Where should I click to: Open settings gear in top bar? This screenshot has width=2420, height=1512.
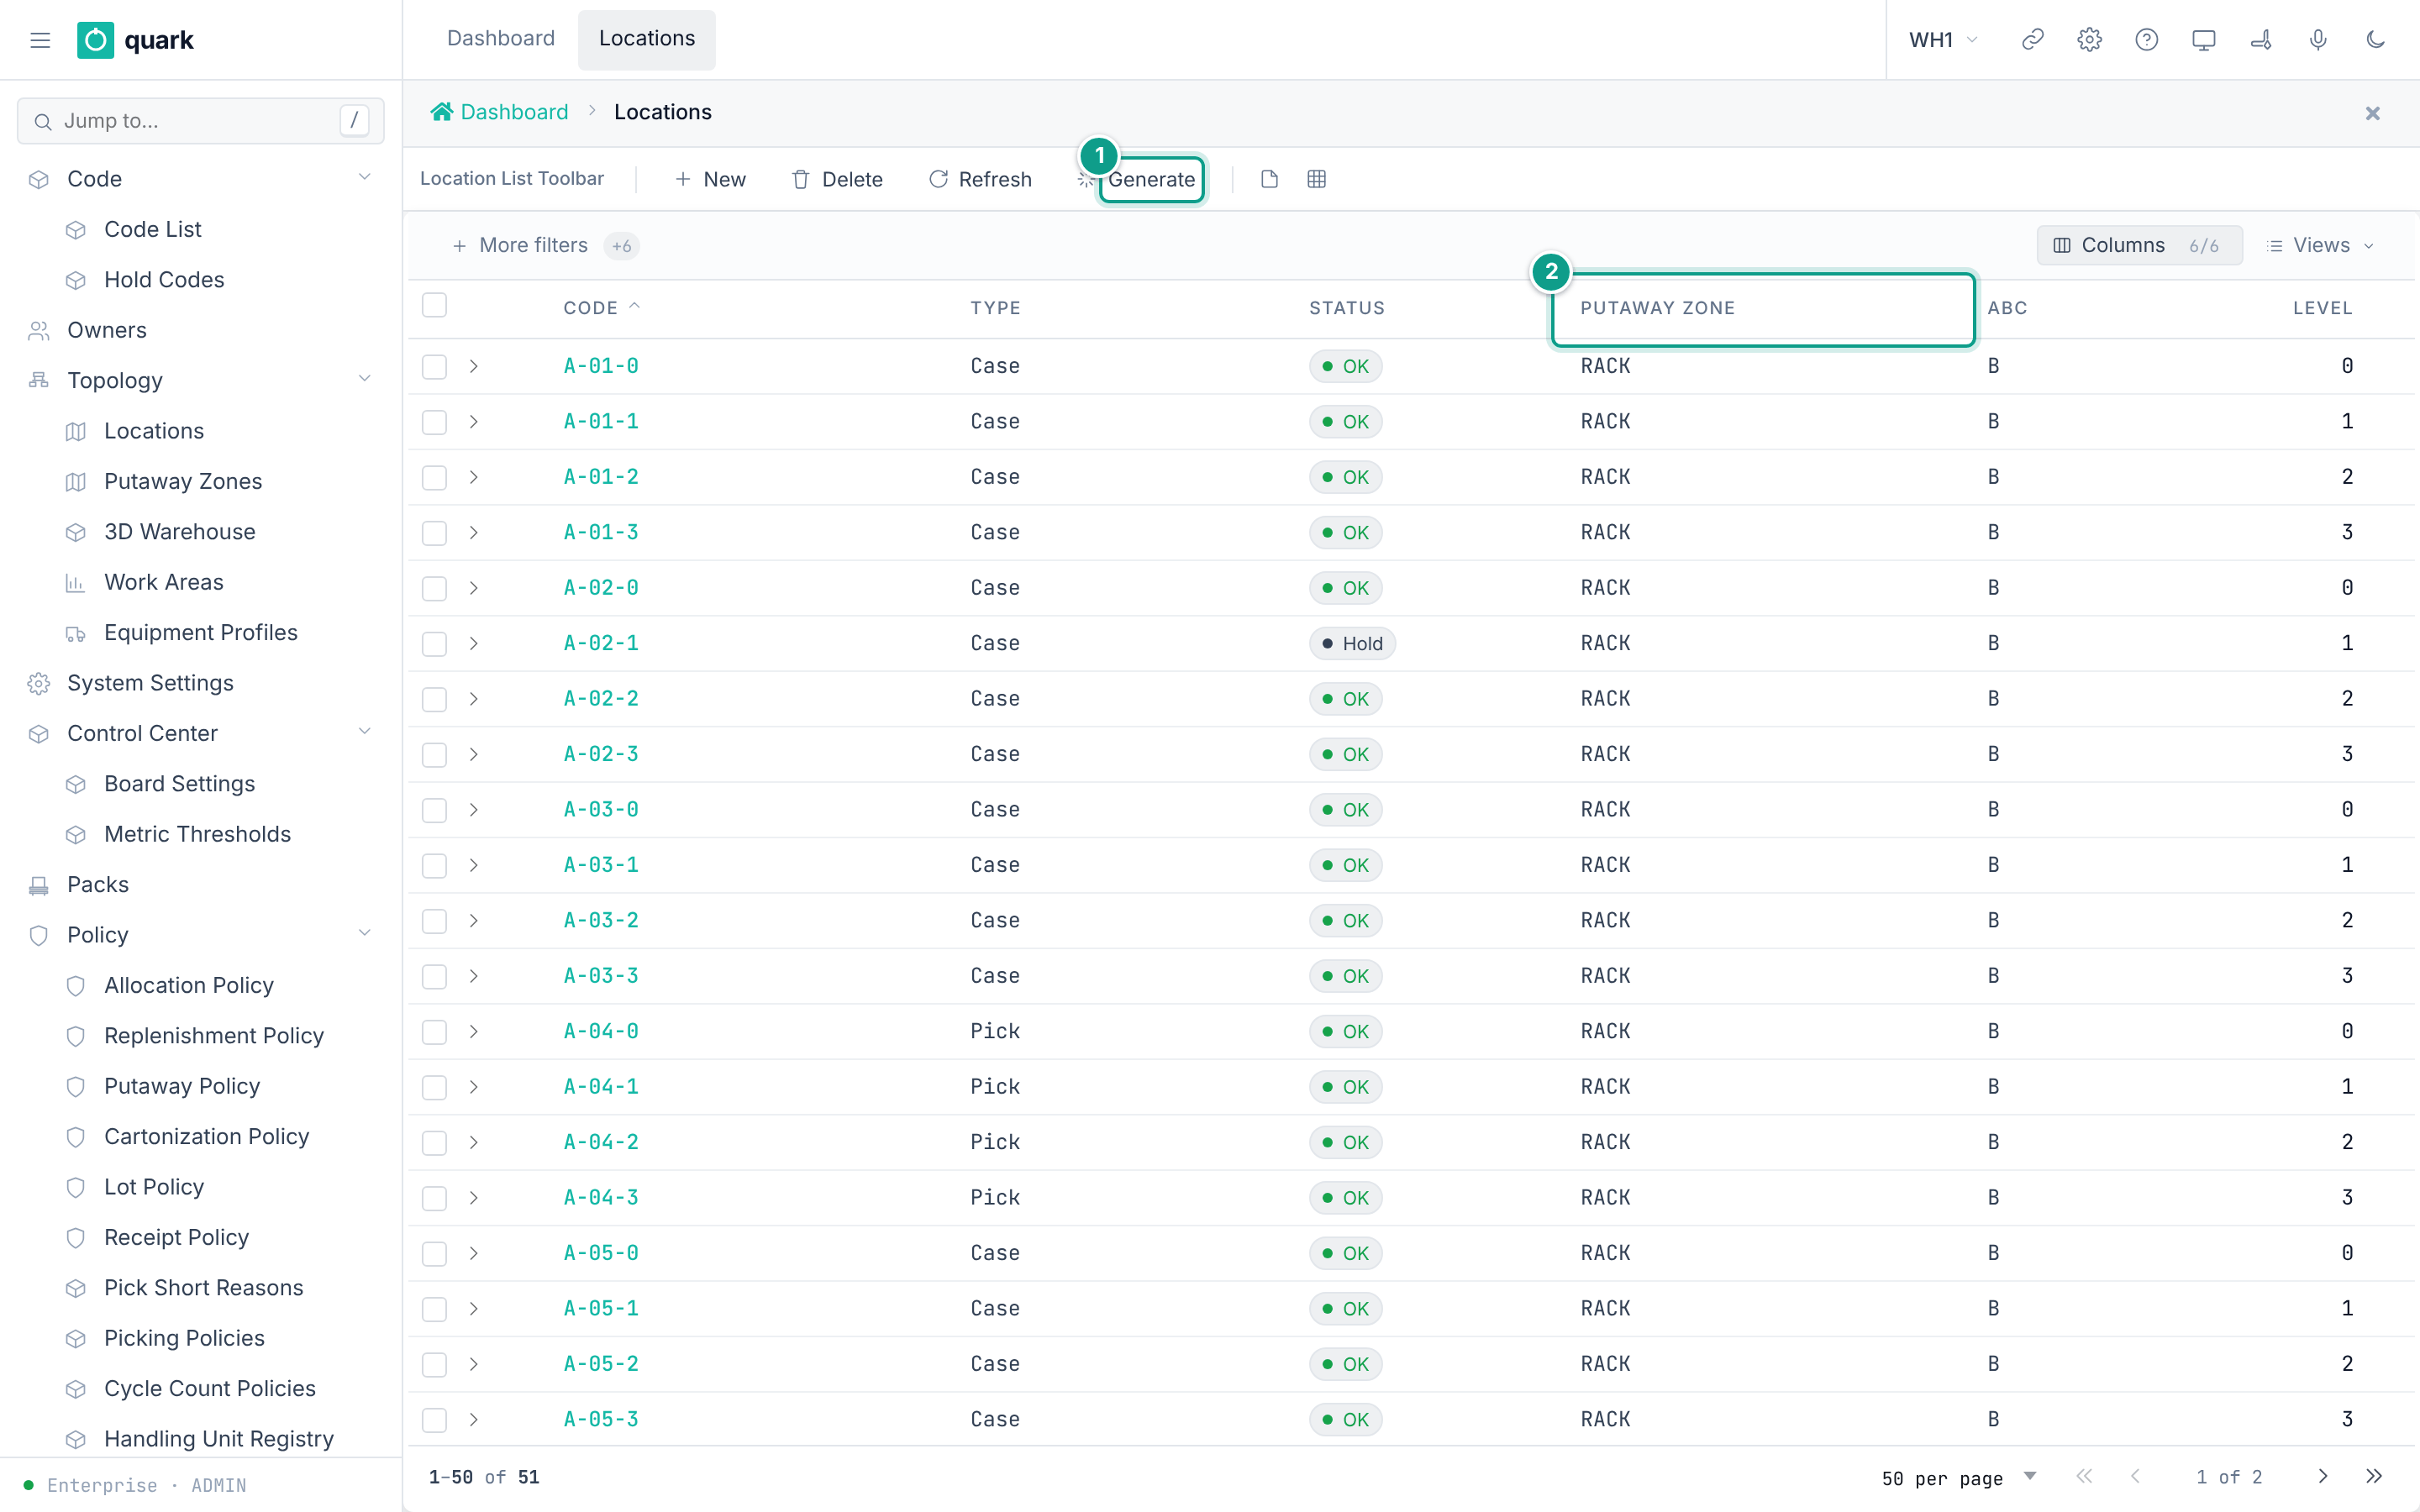(x=2089, y=40)
